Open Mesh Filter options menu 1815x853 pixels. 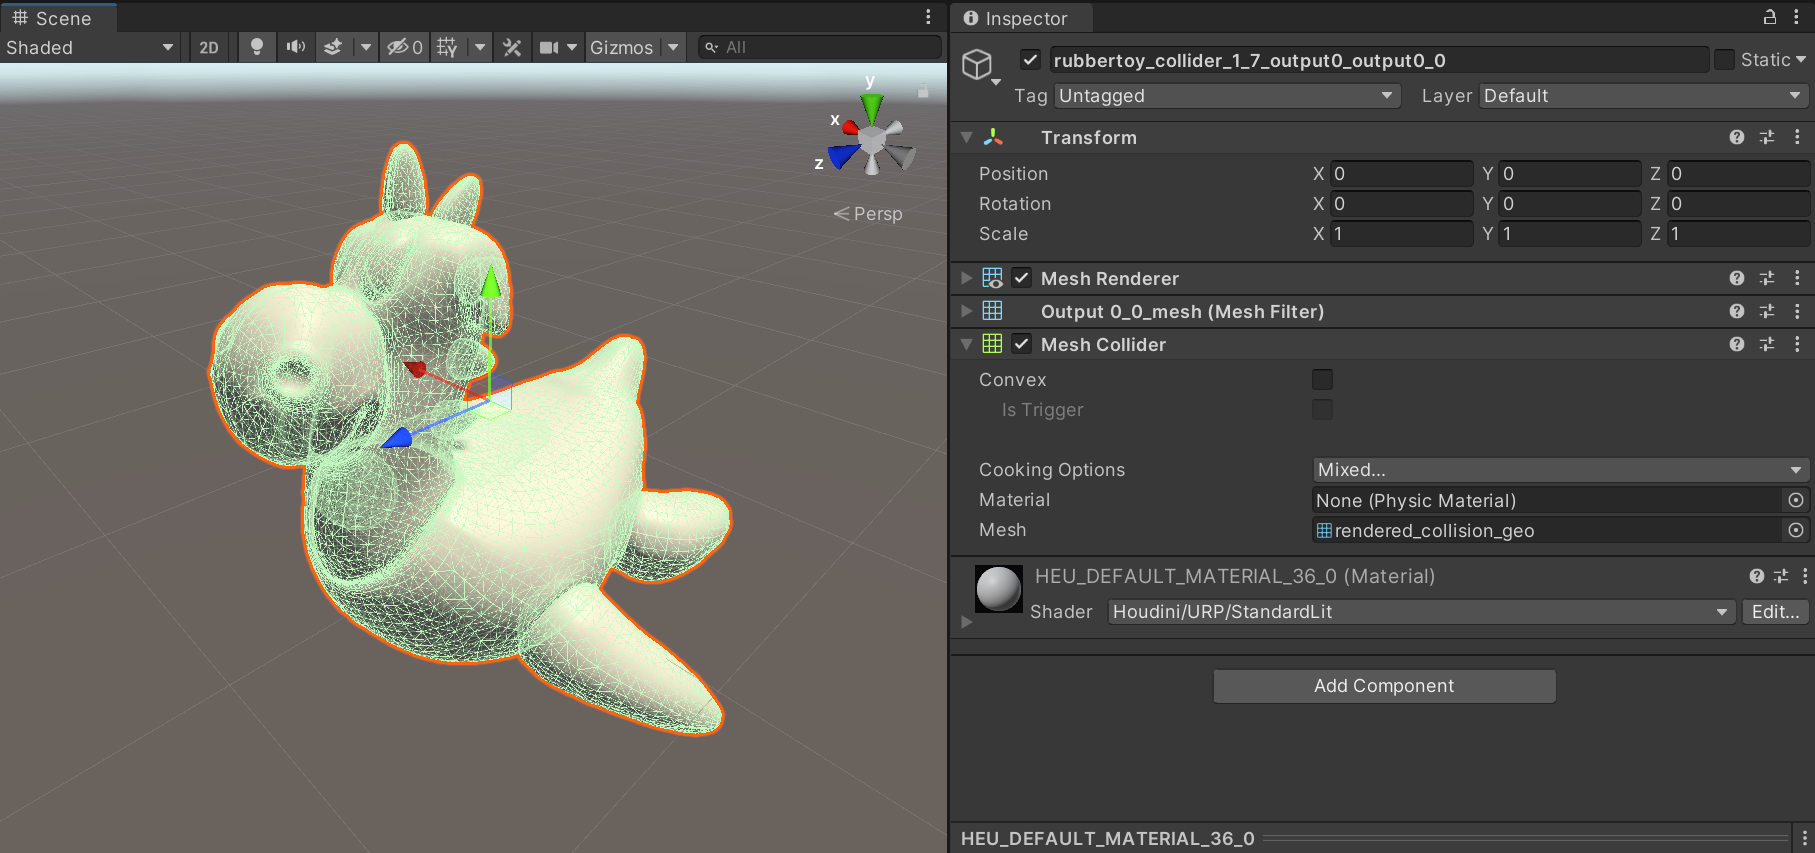tap(1797, 312)
